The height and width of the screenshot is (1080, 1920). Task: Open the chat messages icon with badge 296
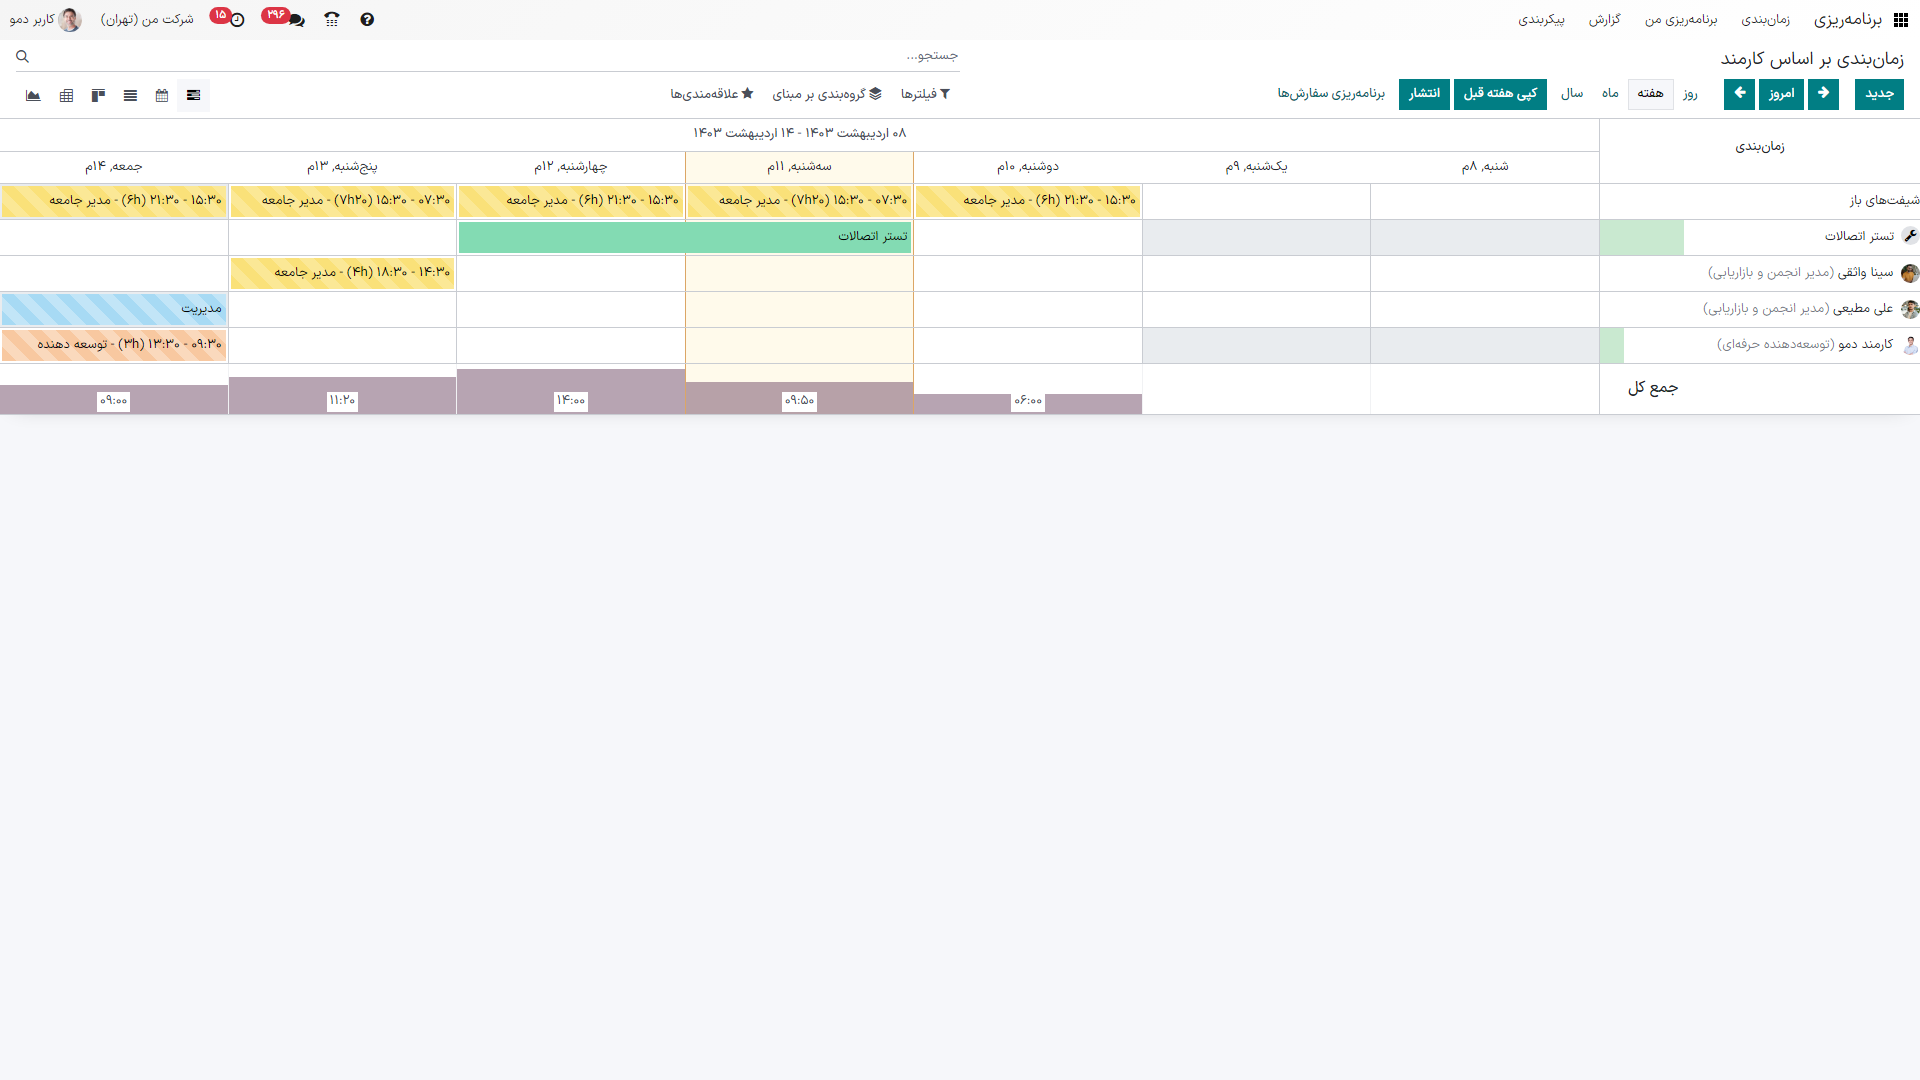tap(295, 20)
